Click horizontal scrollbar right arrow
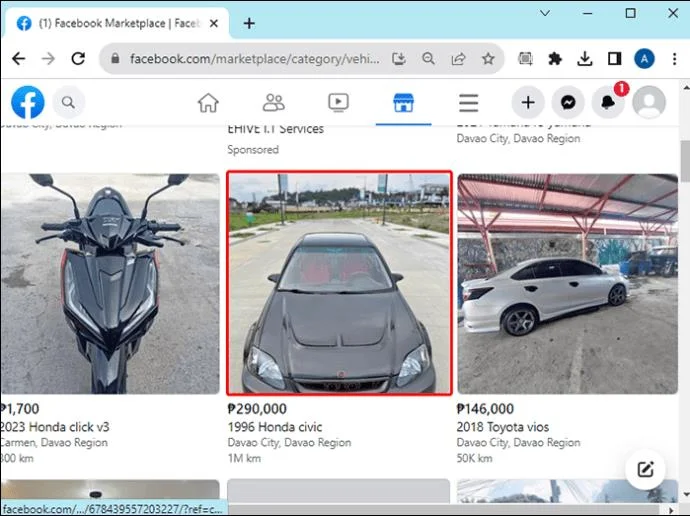Image resolution: width=690 pixels, height=516 pixels. (x=671, y=510)
